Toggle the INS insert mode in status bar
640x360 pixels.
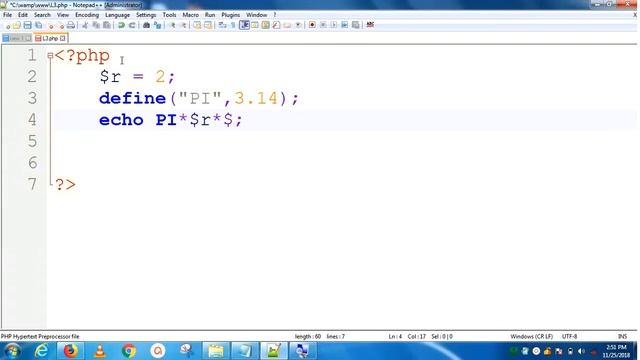pyautogui.click(x=622, y=336)
